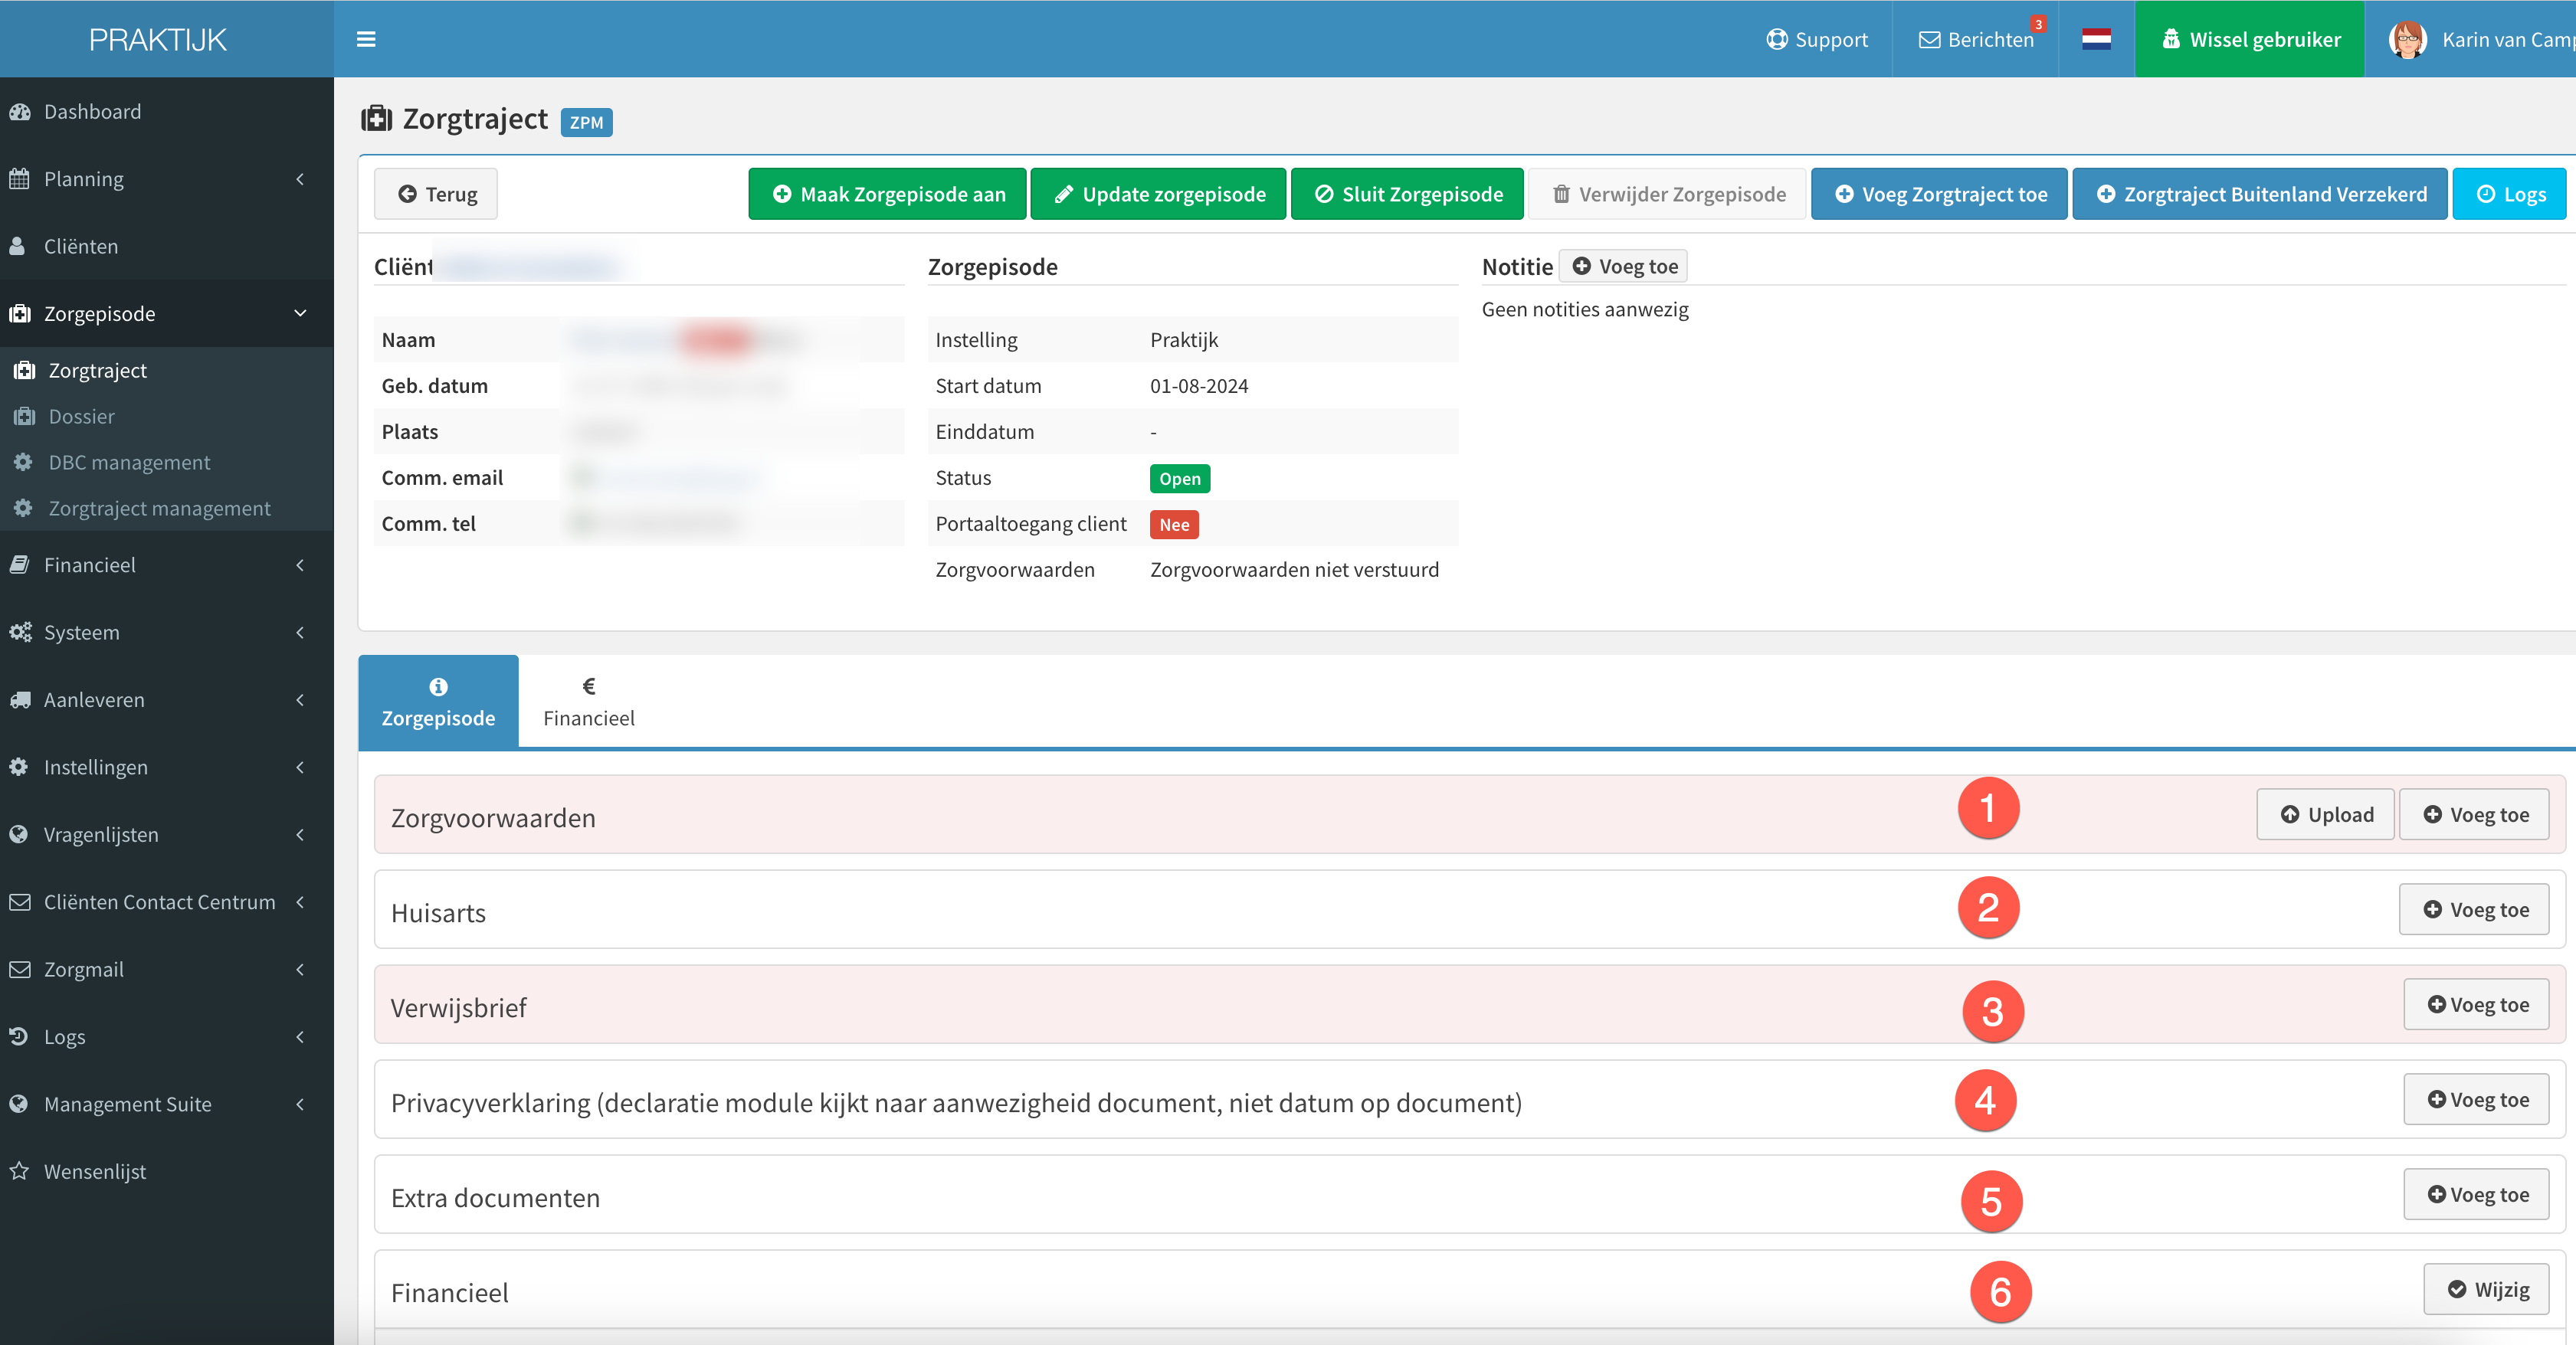Toggle the hamburger sidebar menu icon
Screen dimensions: 2576x1345
point(366,39)
